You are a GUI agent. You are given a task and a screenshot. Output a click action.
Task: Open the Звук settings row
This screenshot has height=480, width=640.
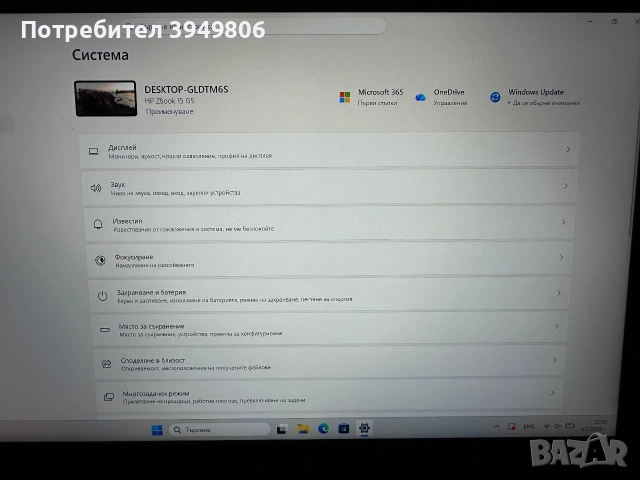330,187
